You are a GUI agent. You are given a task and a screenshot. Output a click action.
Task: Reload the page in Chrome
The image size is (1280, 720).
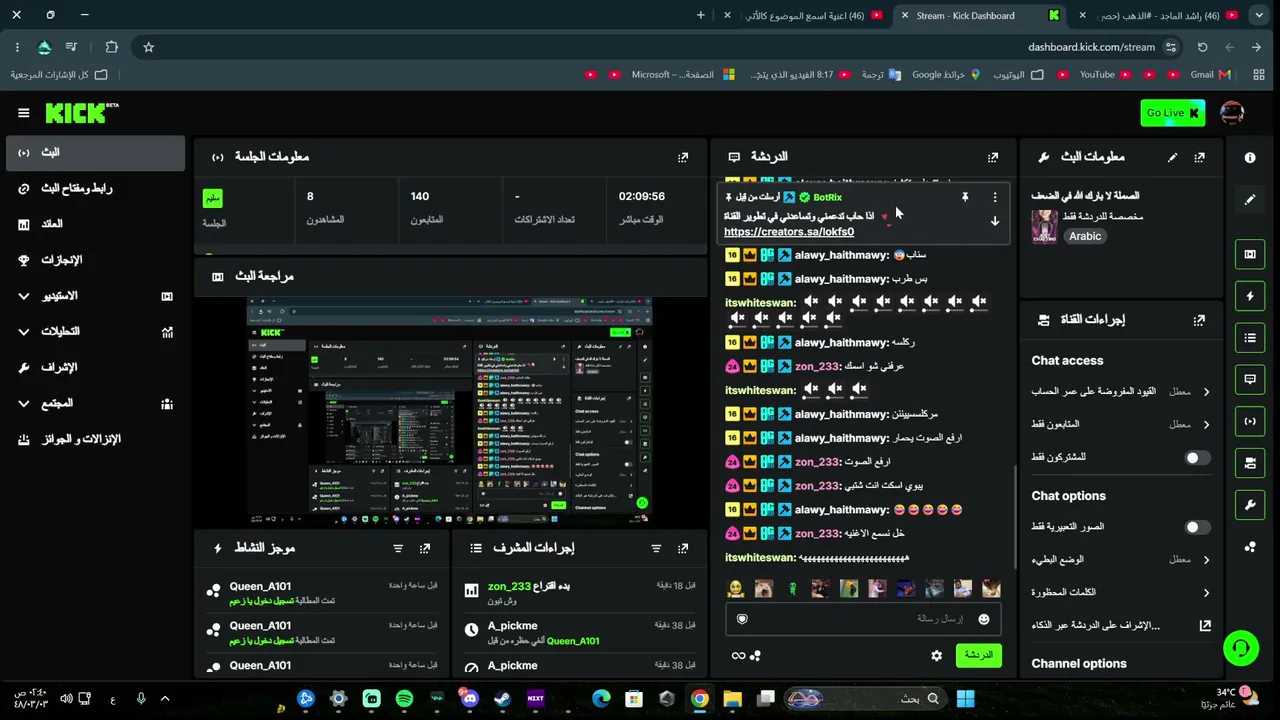[x=1202, y=47]
